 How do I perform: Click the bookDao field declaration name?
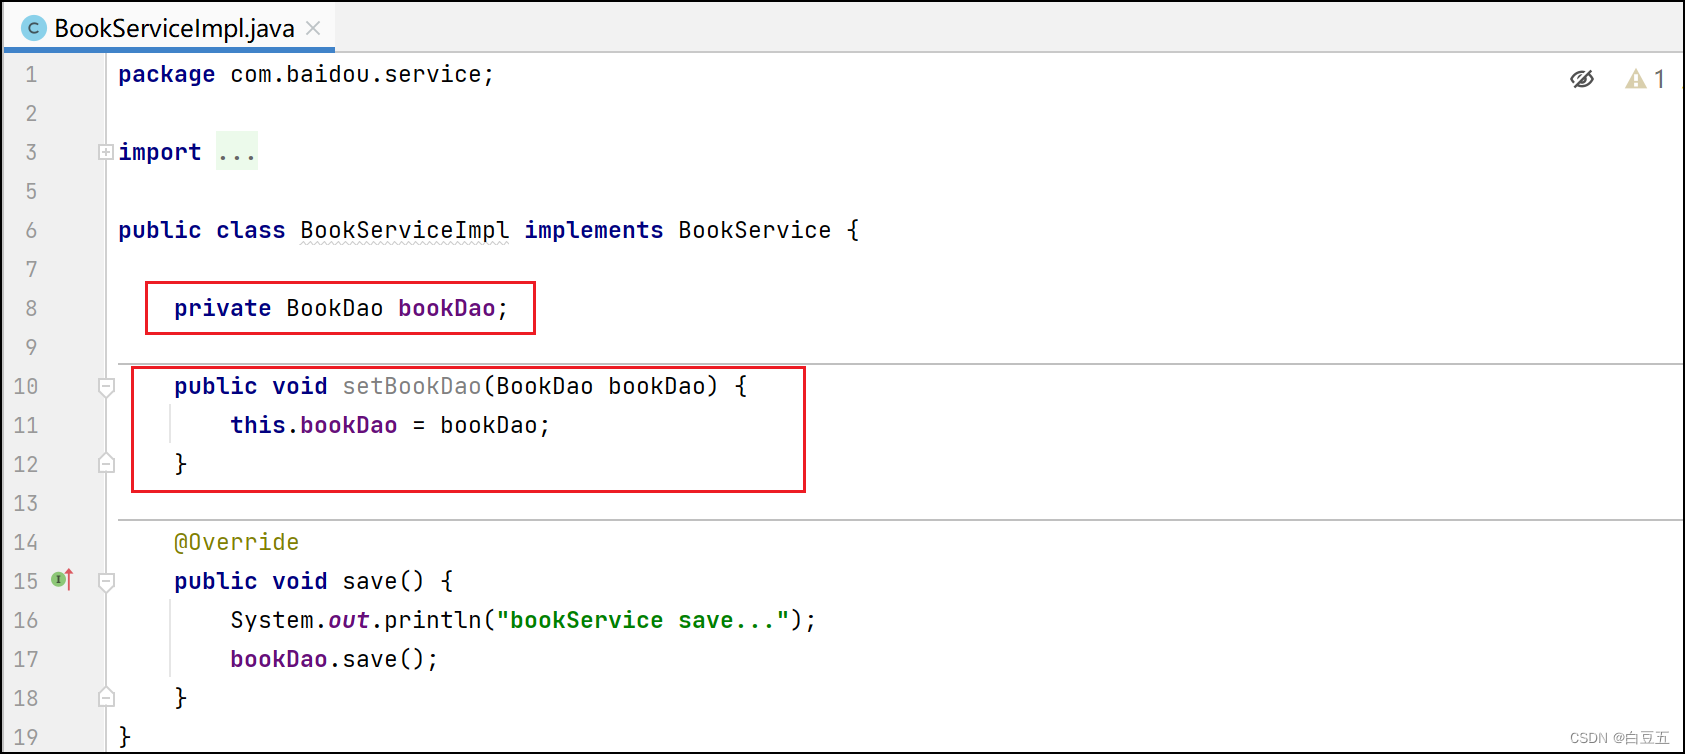coord(447,308)
